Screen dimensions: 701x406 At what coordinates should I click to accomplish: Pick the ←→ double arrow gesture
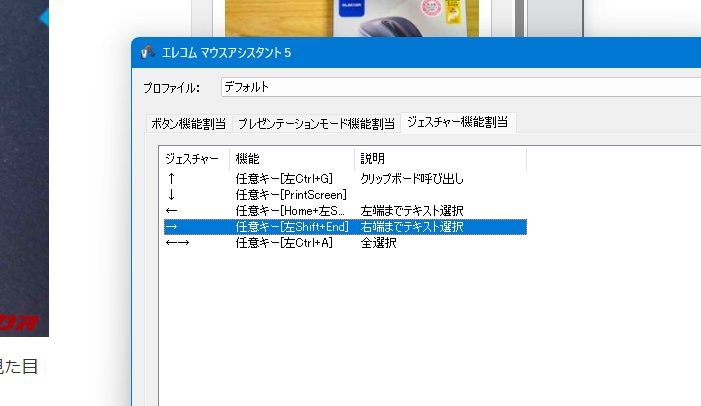[x=177, y=243]
